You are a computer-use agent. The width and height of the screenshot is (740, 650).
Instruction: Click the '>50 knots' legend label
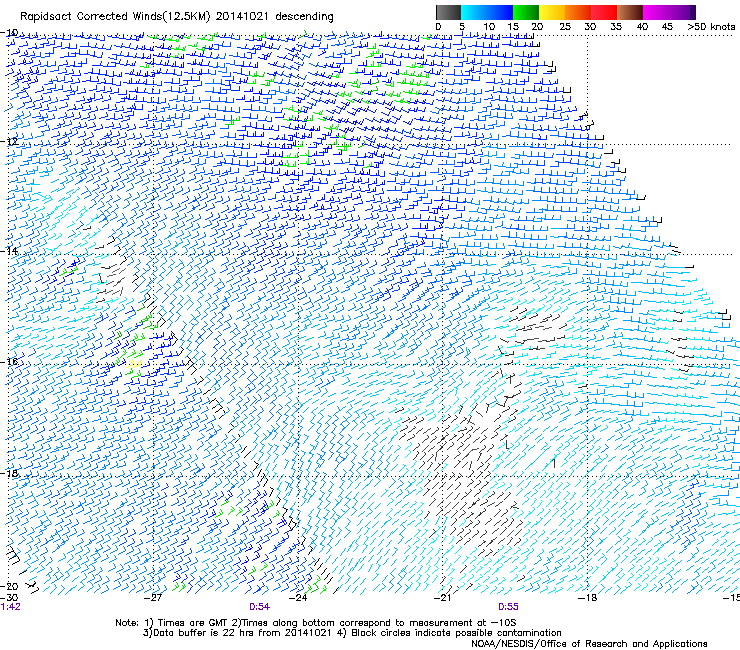tap(711, 27)
